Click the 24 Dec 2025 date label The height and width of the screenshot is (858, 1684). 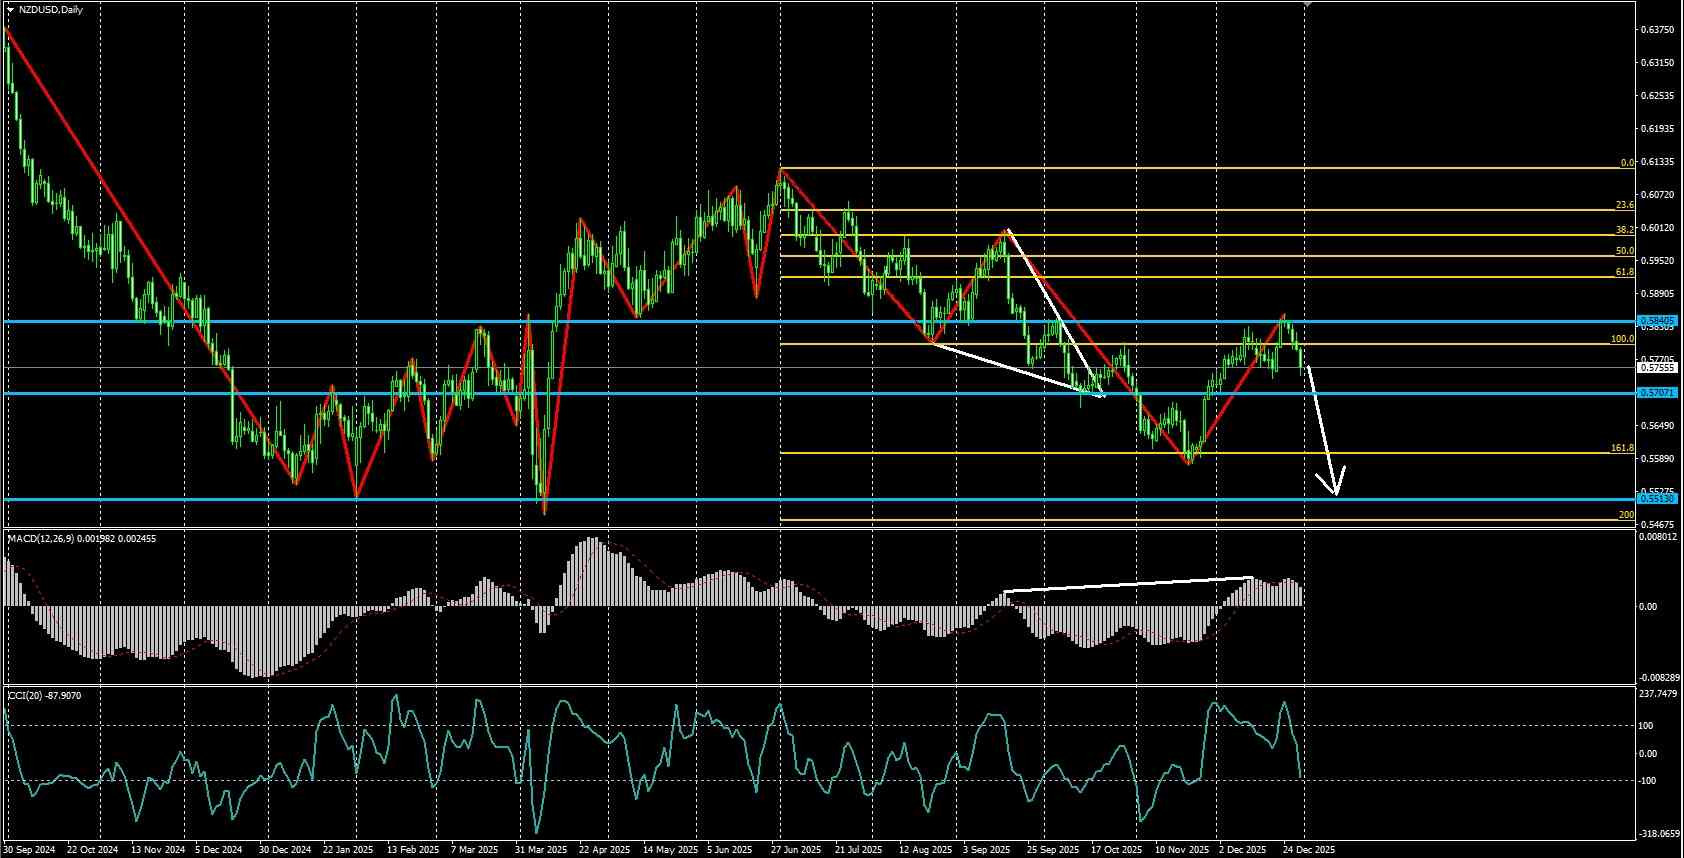pyautogui.click(x=1309, y=850)
